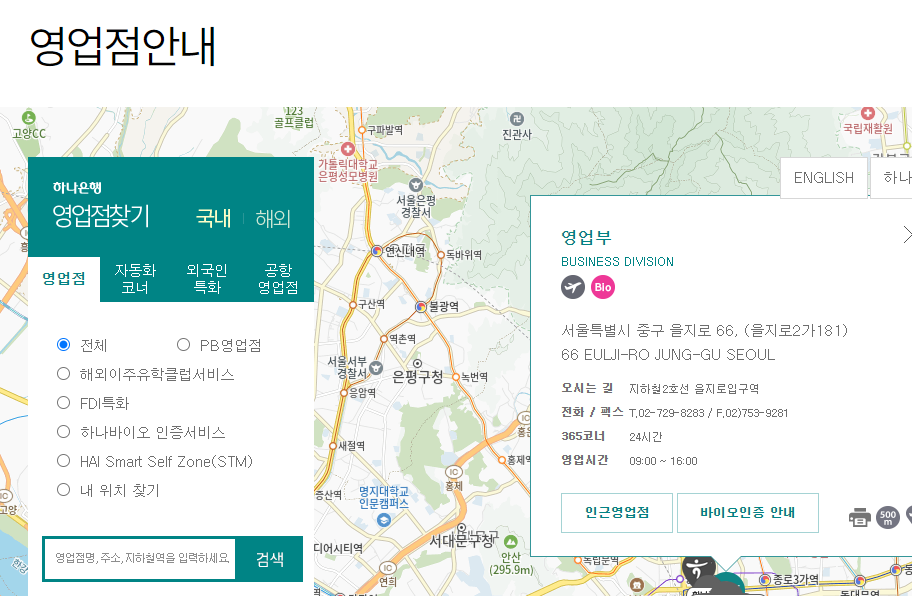Viewport: 912px width, 596px height.
Task: Switch language with ENGLISH button
Action: 824,178
